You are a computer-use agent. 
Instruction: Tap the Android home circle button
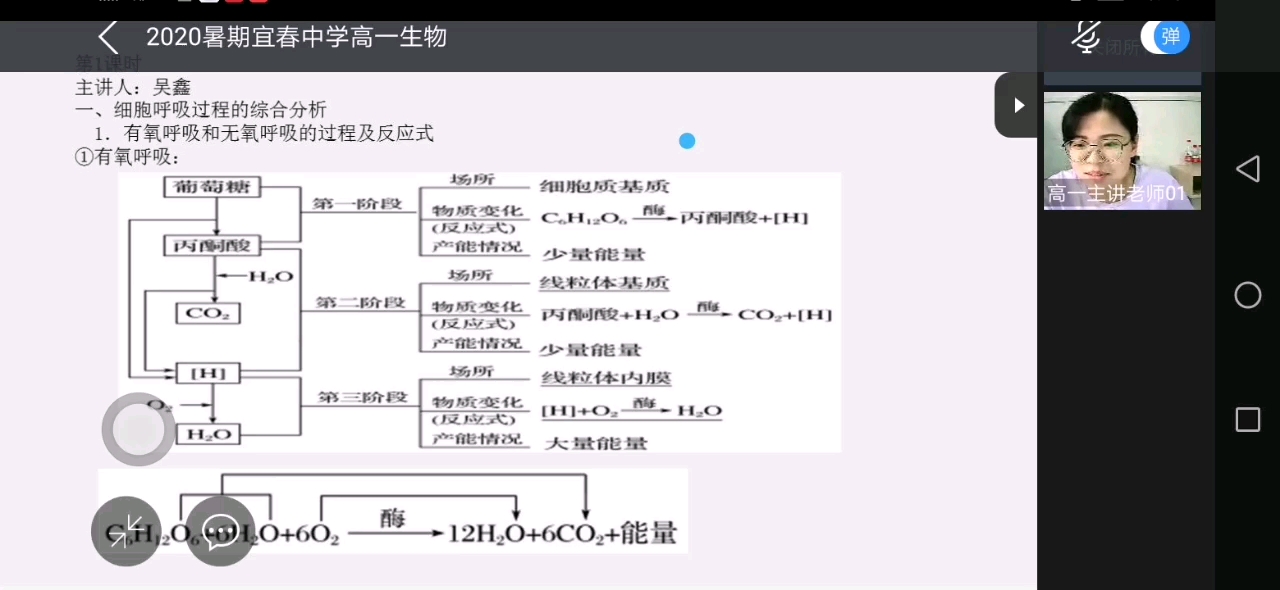click(1248, 295)
